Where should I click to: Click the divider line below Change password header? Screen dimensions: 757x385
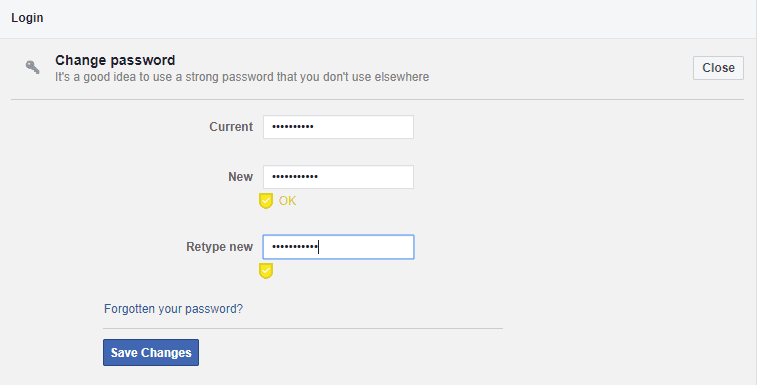377,100
